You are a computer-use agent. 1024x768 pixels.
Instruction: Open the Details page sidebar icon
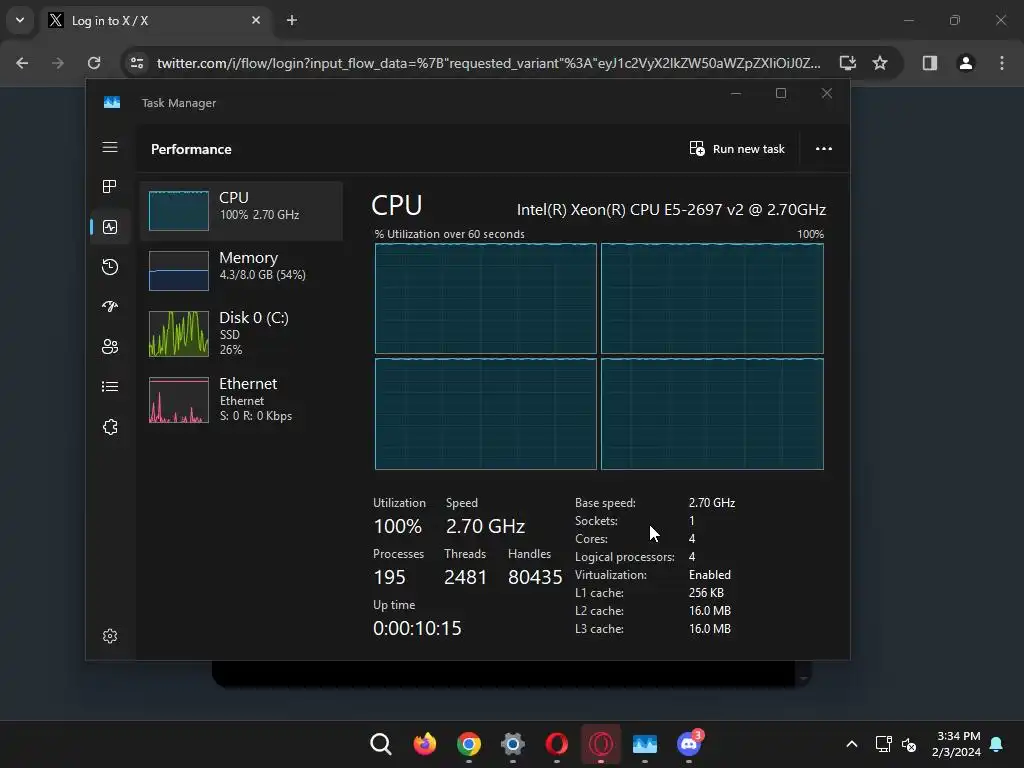pos(110,387)
